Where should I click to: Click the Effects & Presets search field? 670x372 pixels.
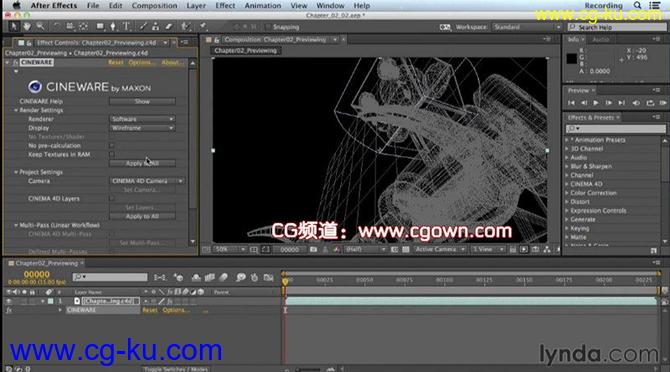click(615, 129)
